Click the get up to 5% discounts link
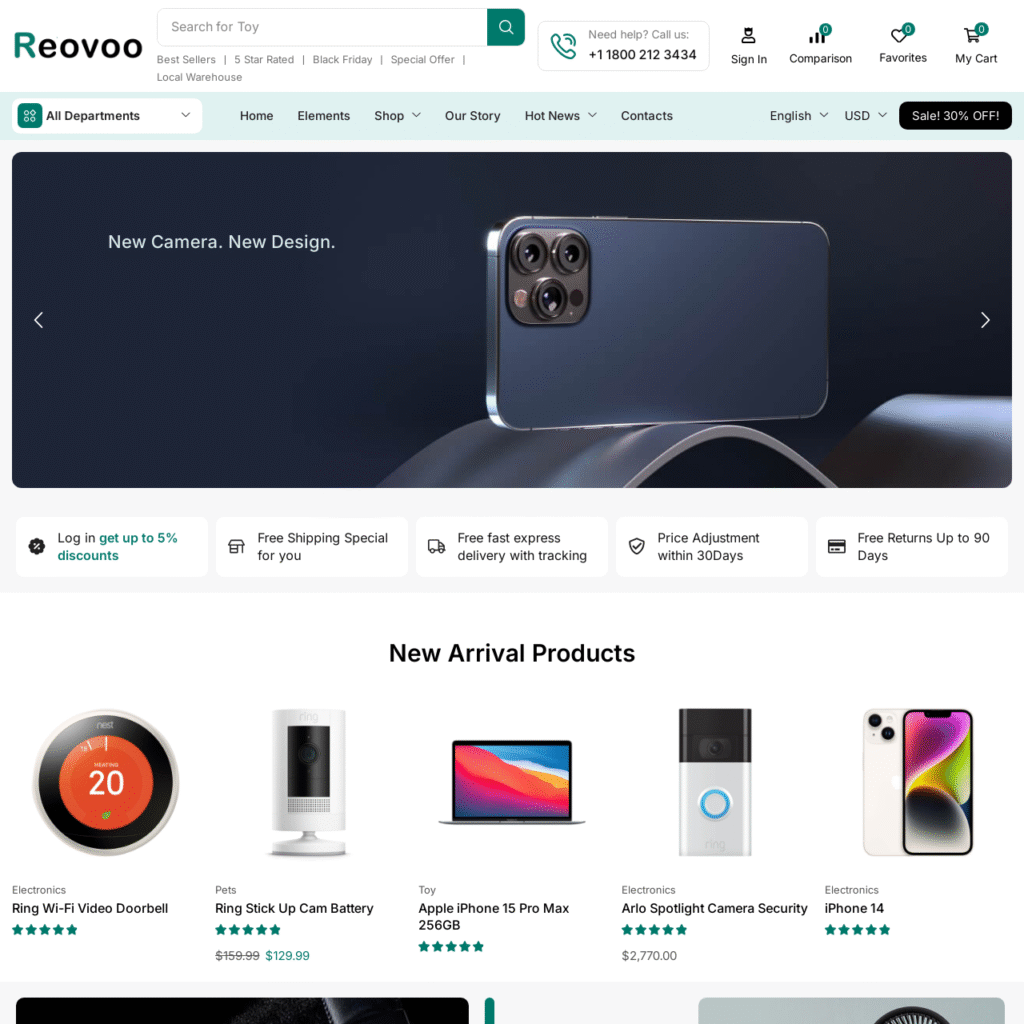Screen dimensions: 1024x1024 [x=118, y=547]
